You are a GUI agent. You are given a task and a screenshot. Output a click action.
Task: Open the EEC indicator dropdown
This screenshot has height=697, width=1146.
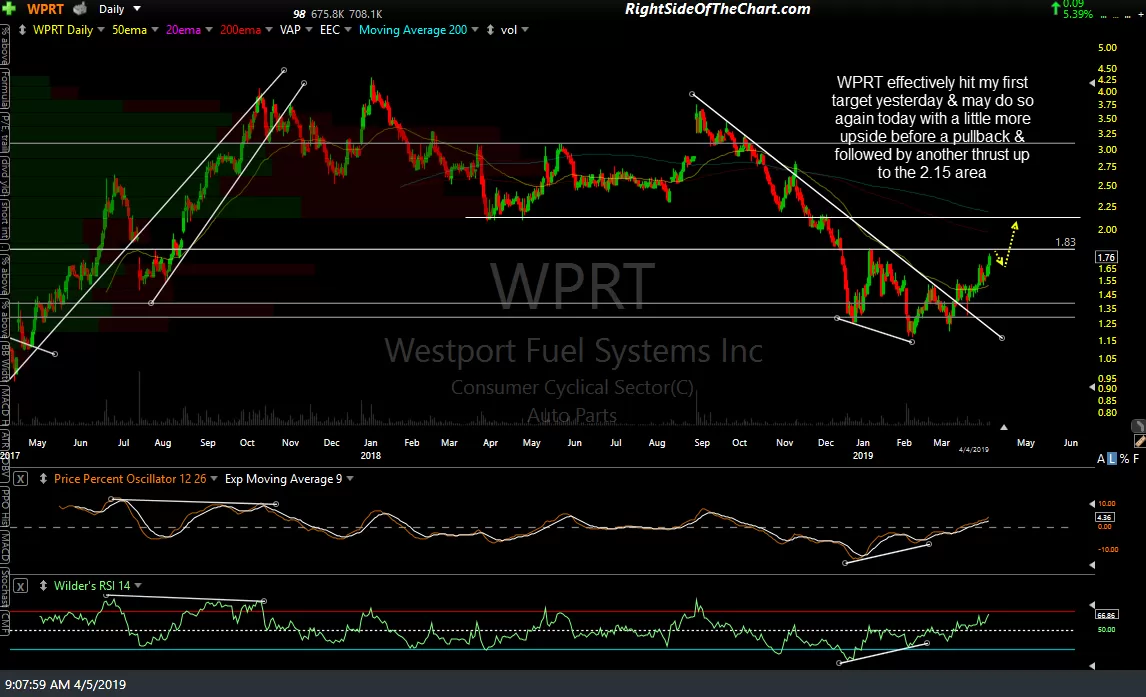(348, 30)
